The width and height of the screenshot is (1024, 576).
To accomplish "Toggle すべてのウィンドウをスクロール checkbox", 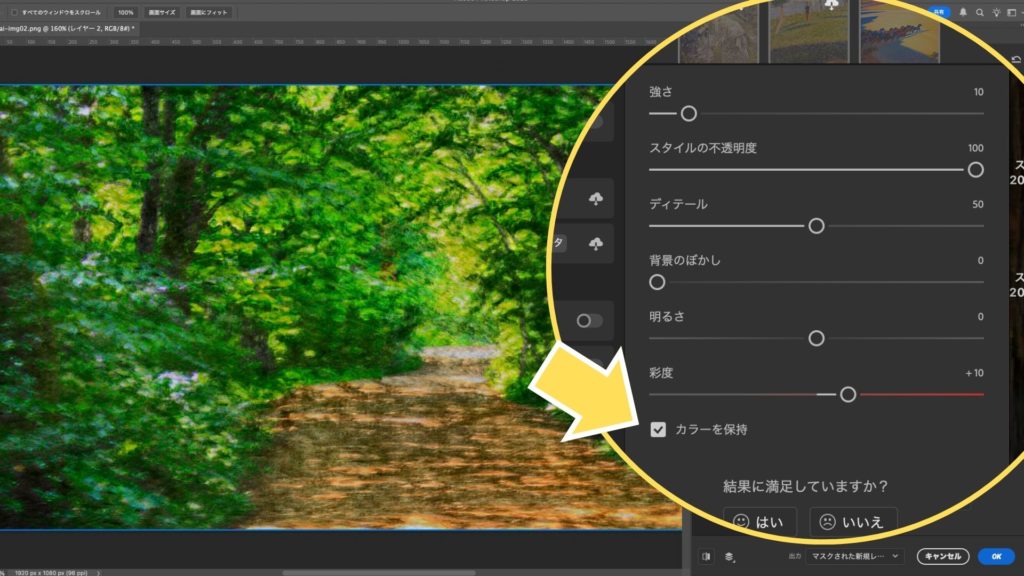I will pos(13,12).
